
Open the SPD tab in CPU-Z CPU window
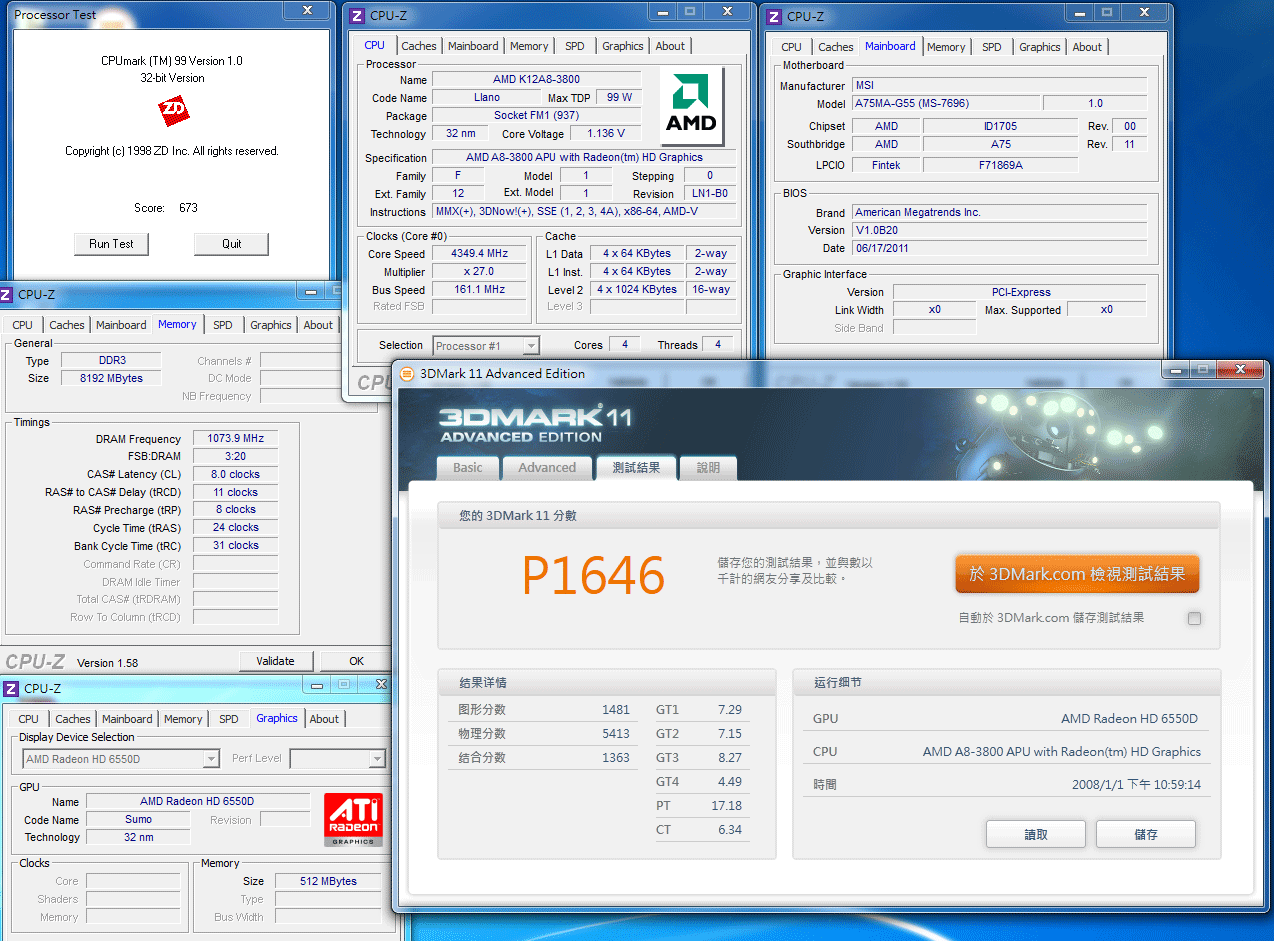pyautogui.click(x=575, y=46)
